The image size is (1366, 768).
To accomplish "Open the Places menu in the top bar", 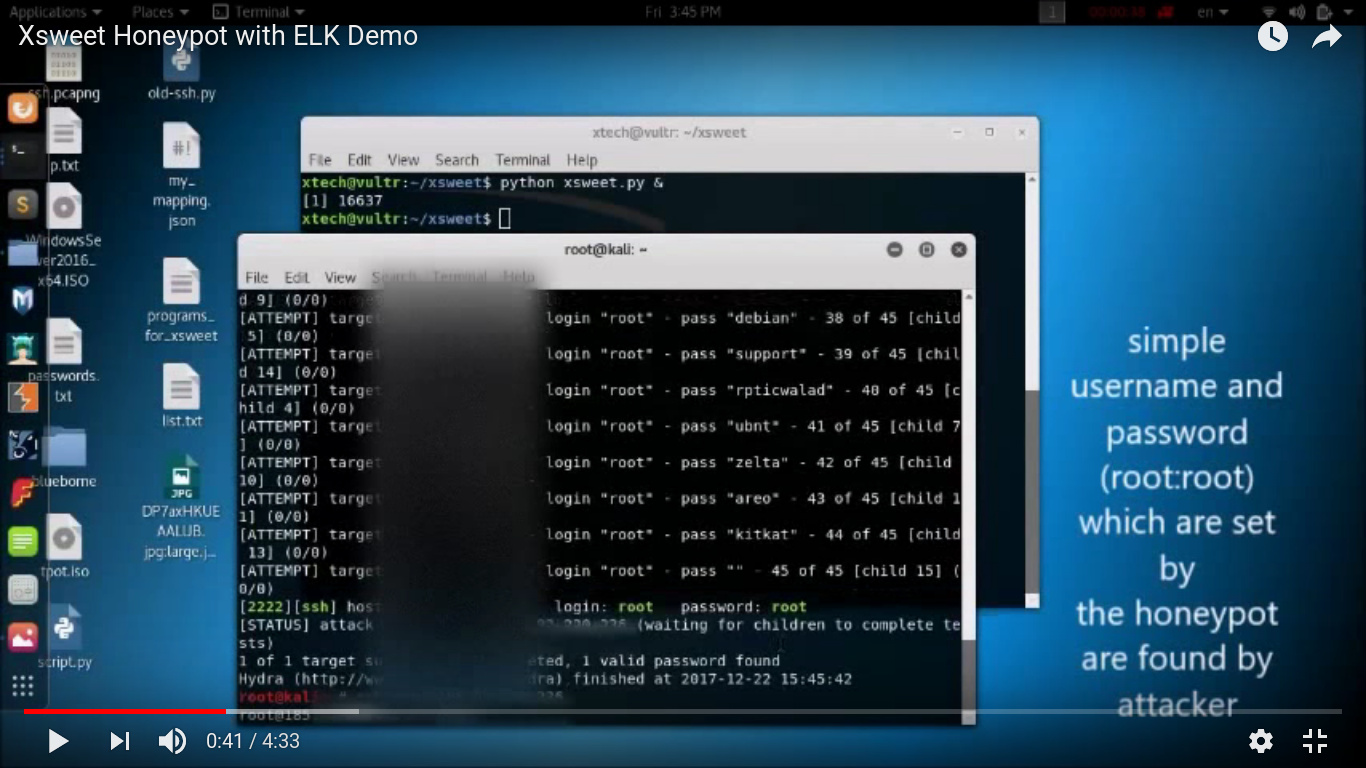I will [160, 12].
